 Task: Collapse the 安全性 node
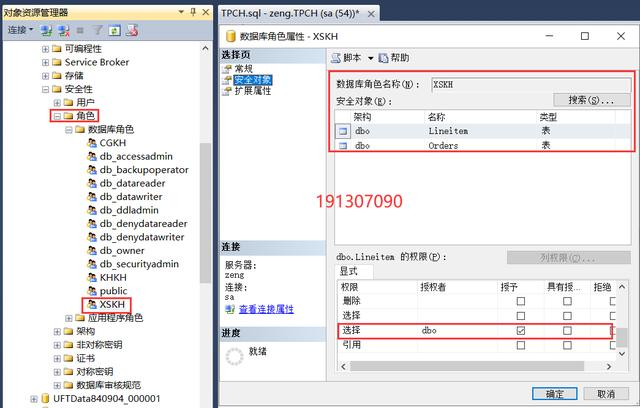coord(45,90)
